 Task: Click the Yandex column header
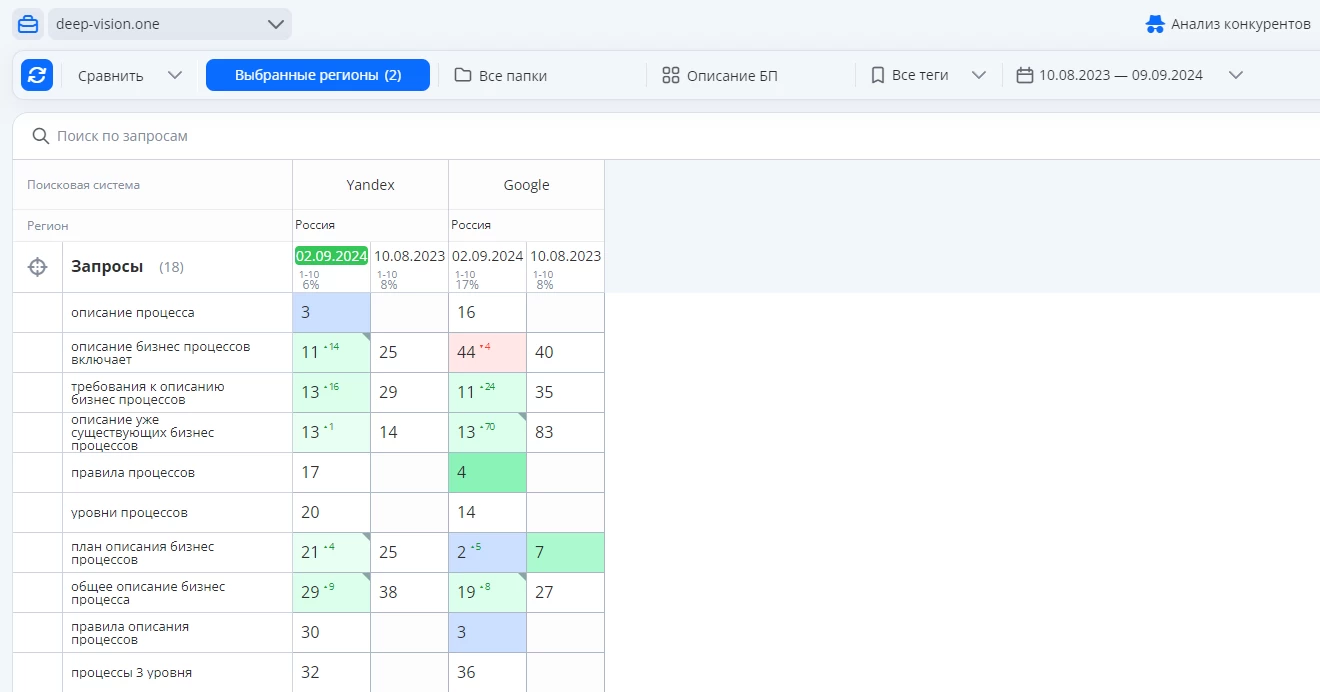pos(370,185)
